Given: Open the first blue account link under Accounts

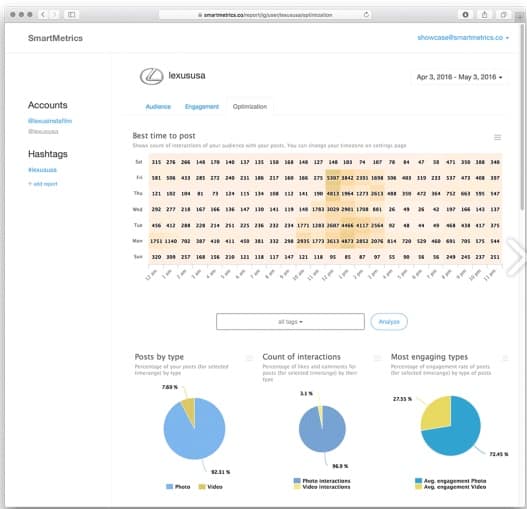Looking at the screenshot, I should (x=50, y=121).
